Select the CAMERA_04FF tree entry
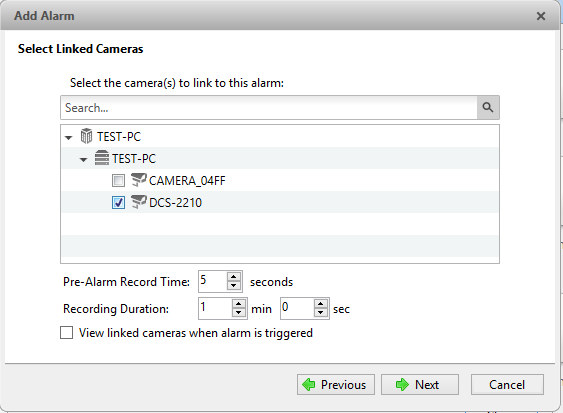Viewport: 563px width, 413px height. [x=187, y=180]
